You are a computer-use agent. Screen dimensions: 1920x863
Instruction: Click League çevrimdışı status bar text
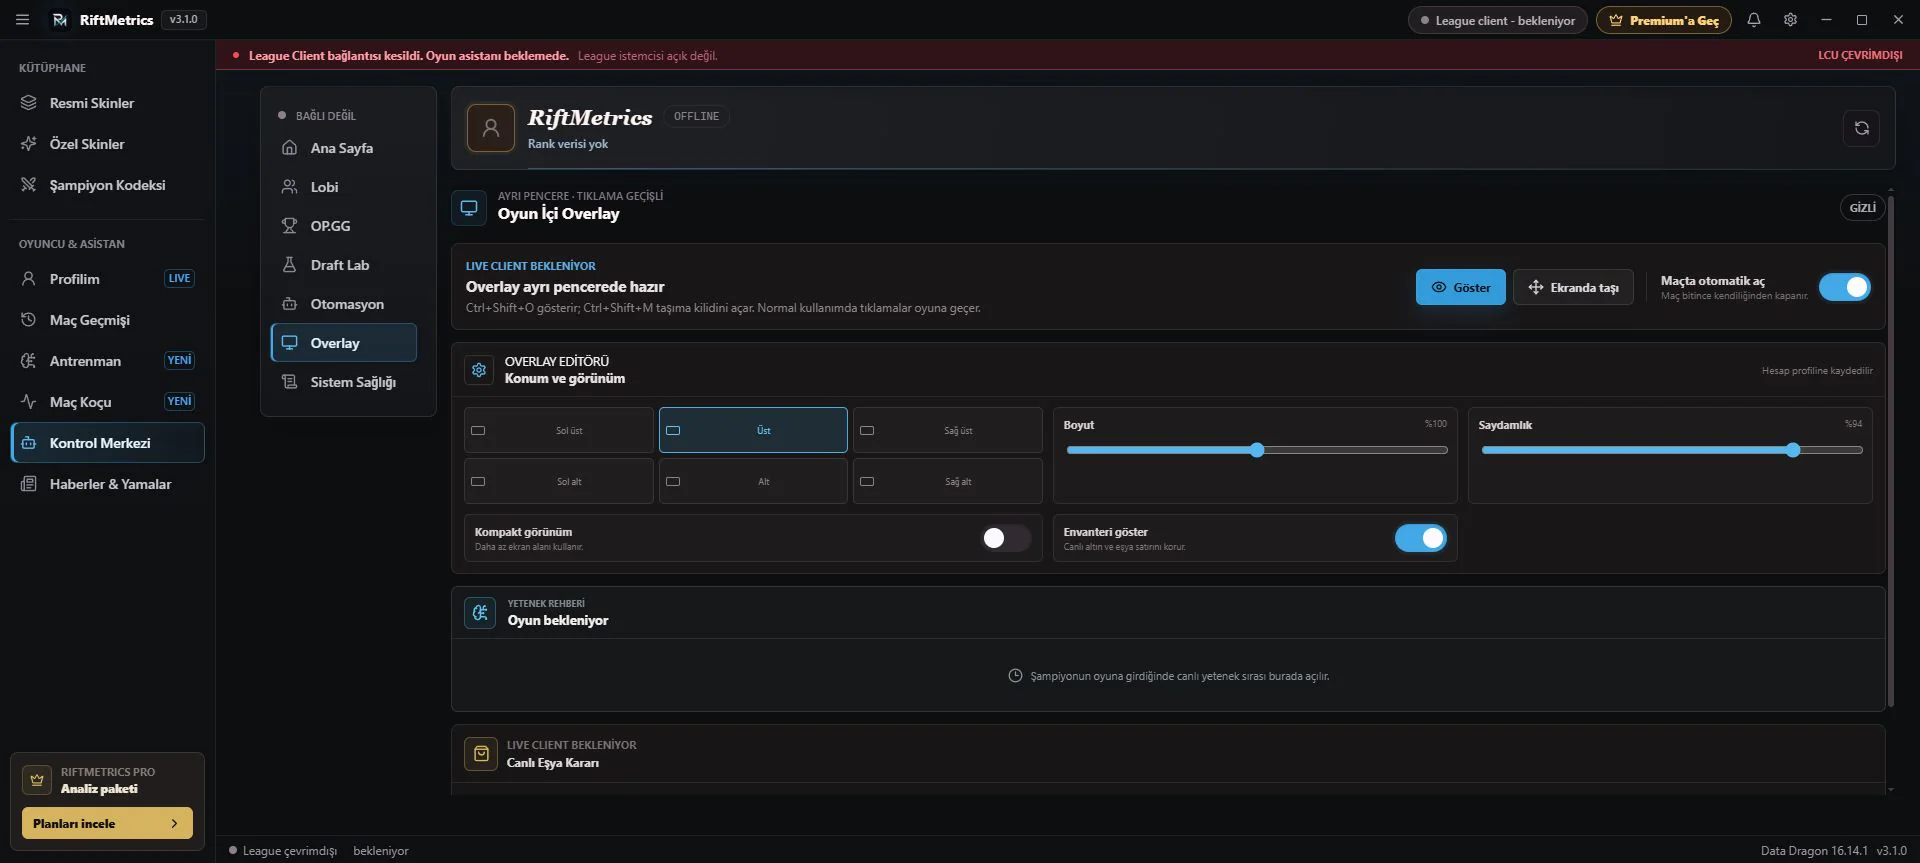[x=290, y=851]
